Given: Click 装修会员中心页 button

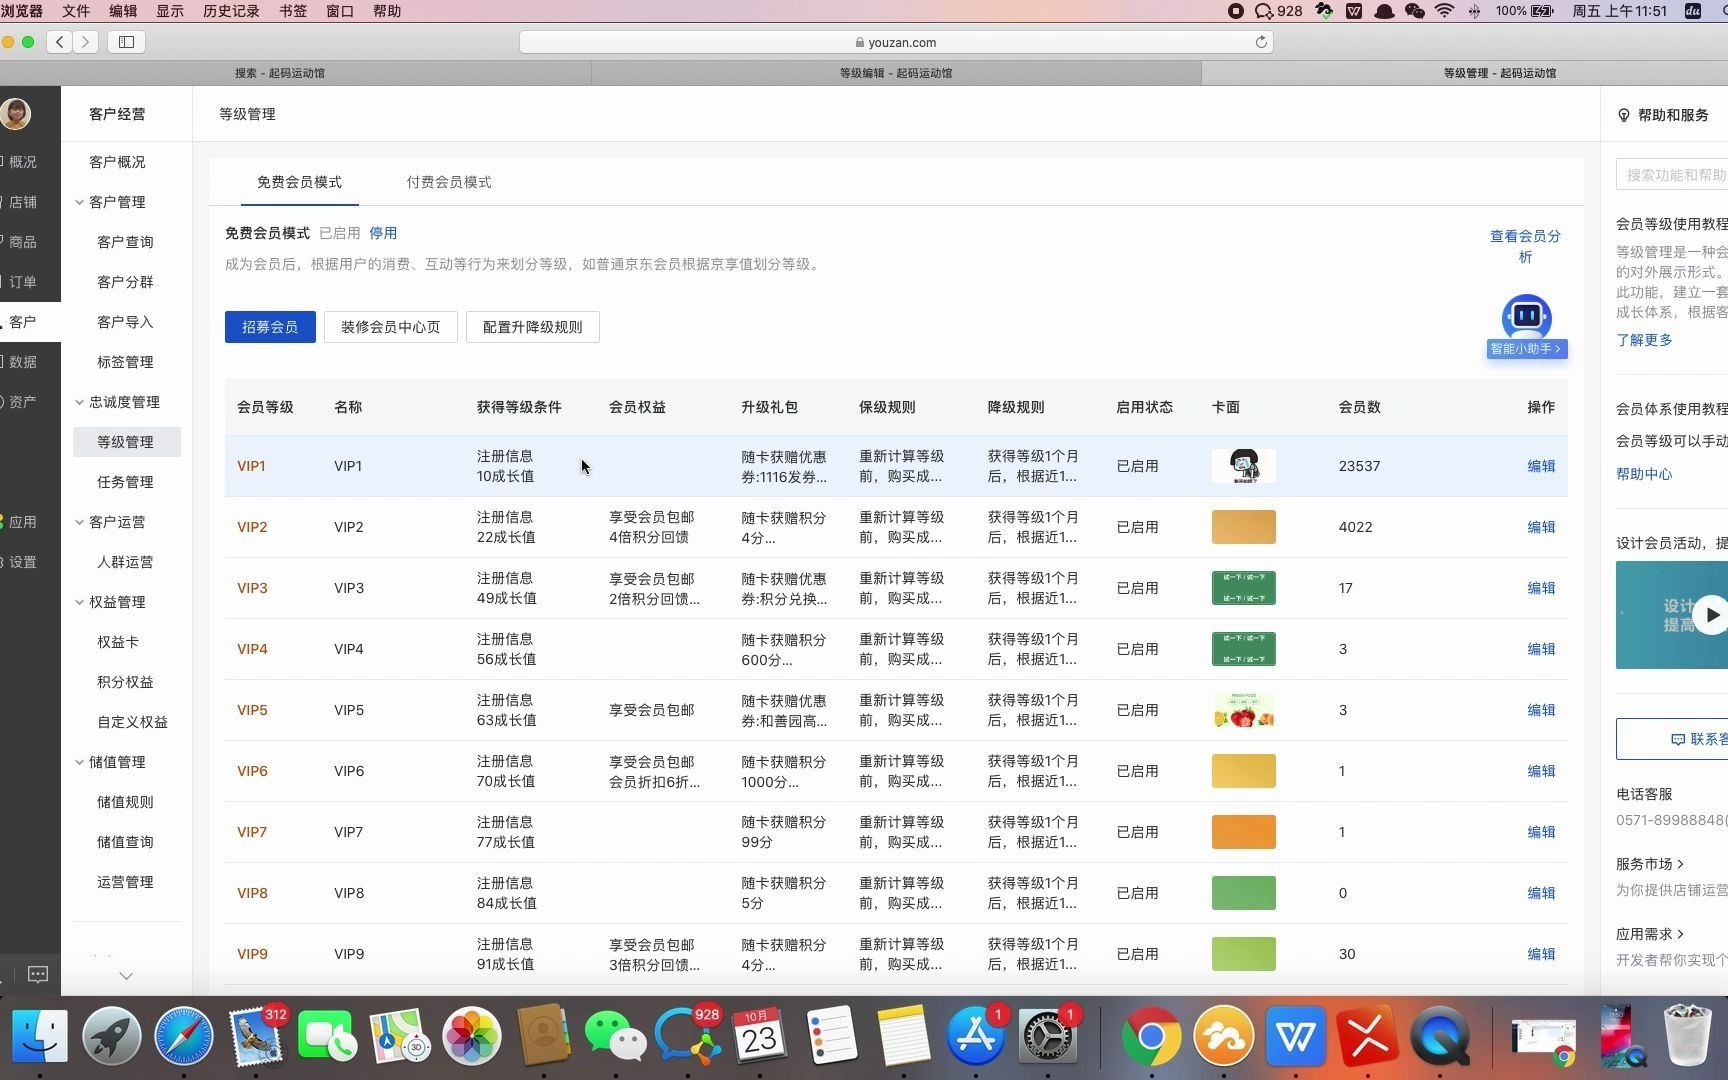Looking at the screenshot, I should (x=390, y=327).
